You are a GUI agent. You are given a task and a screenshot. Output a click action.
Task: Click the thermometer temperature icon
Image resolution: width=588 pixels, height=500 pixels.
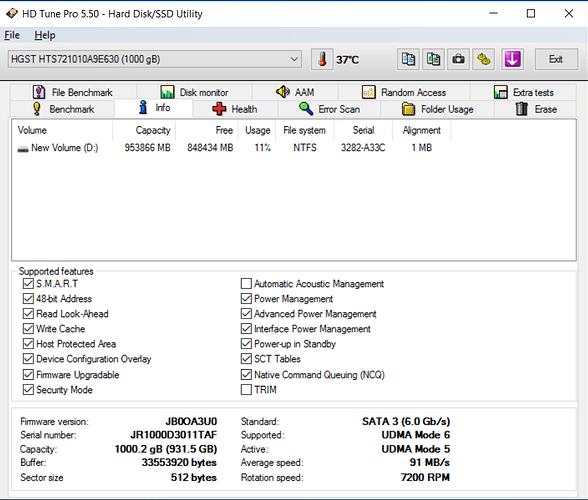(322, 59)
